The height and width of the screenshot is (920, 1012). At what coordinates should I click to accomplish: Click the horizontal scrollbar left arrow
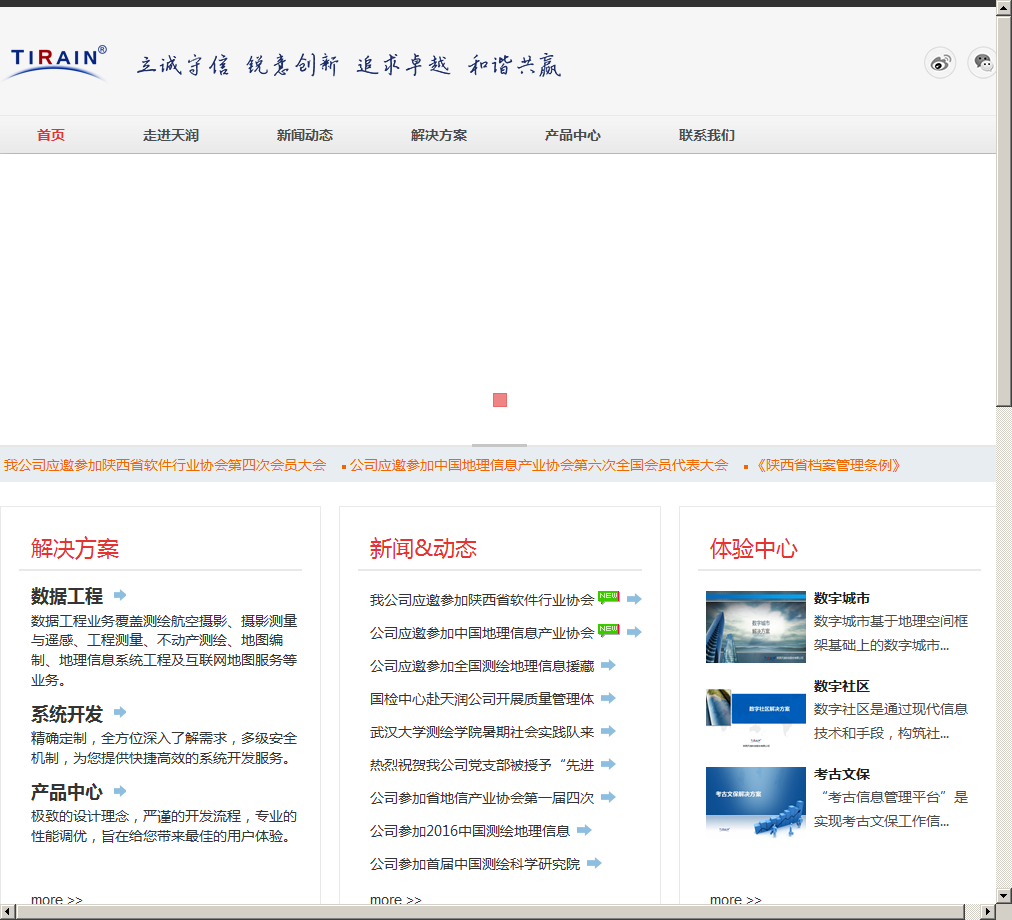(7, 911)
